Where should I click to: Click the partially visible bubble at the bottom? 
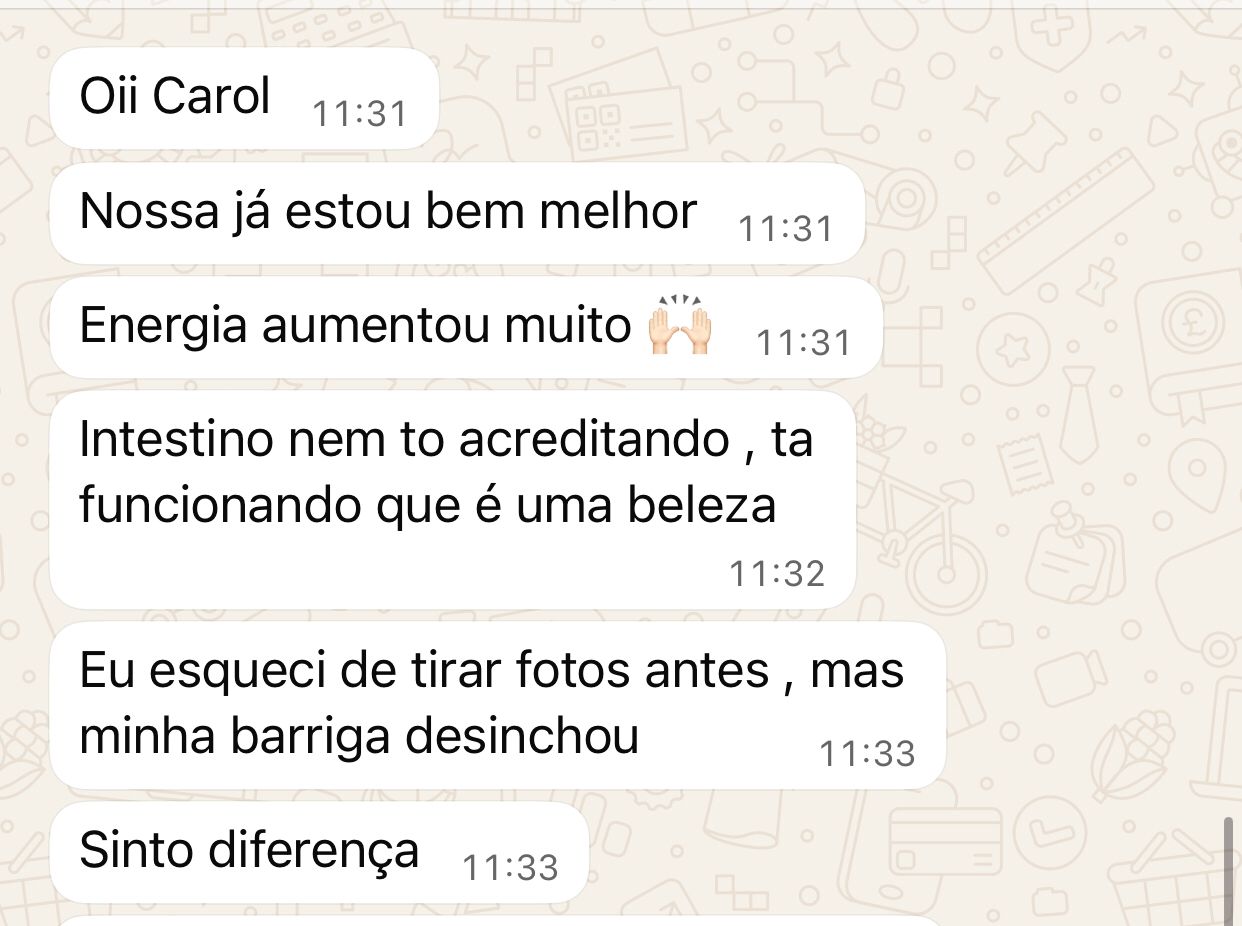point(500,921)
